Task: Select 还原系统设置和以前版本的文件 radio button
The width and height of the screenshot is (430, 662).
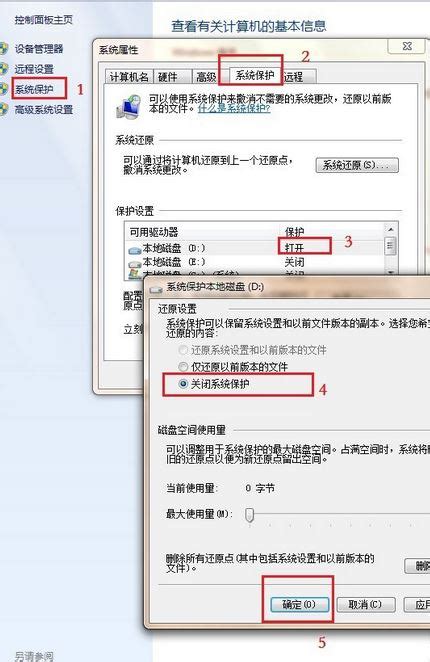Action: pyautogui.click(x=183, y=350)
